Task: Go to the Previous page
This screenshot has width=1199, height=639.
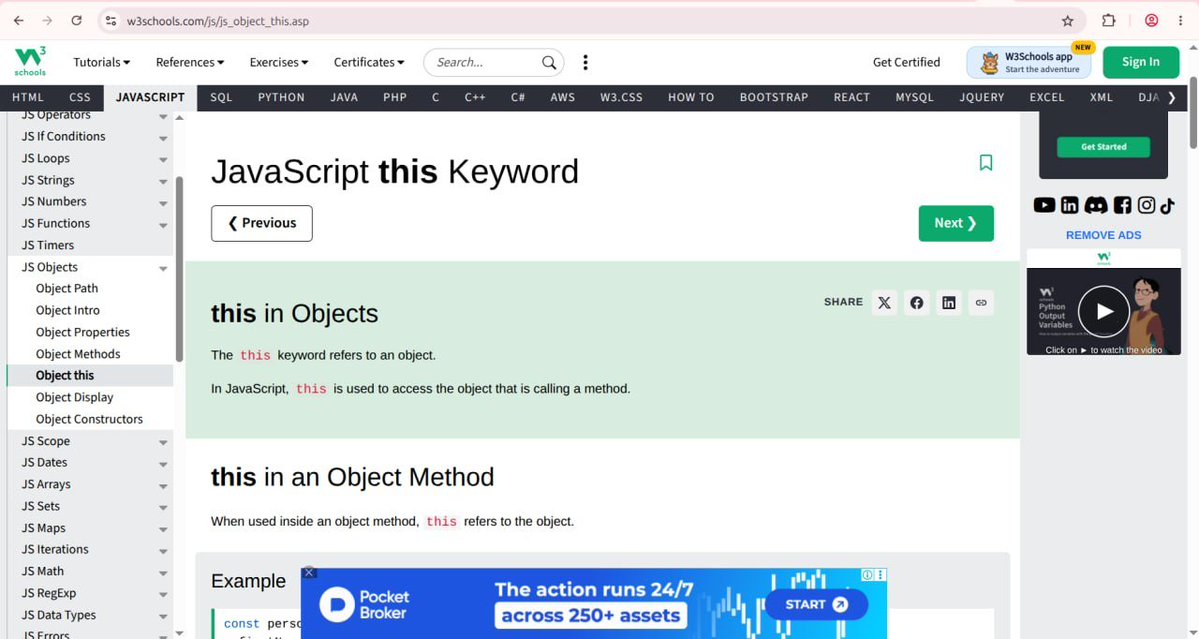Action: 262,223
